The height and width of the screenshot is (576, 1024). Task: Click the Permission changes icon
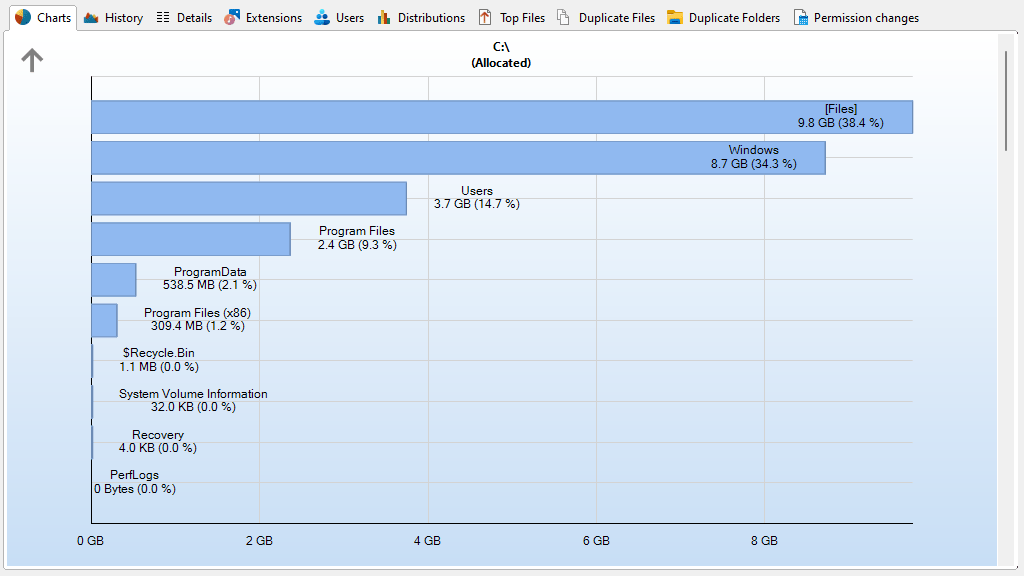[801, 18]
